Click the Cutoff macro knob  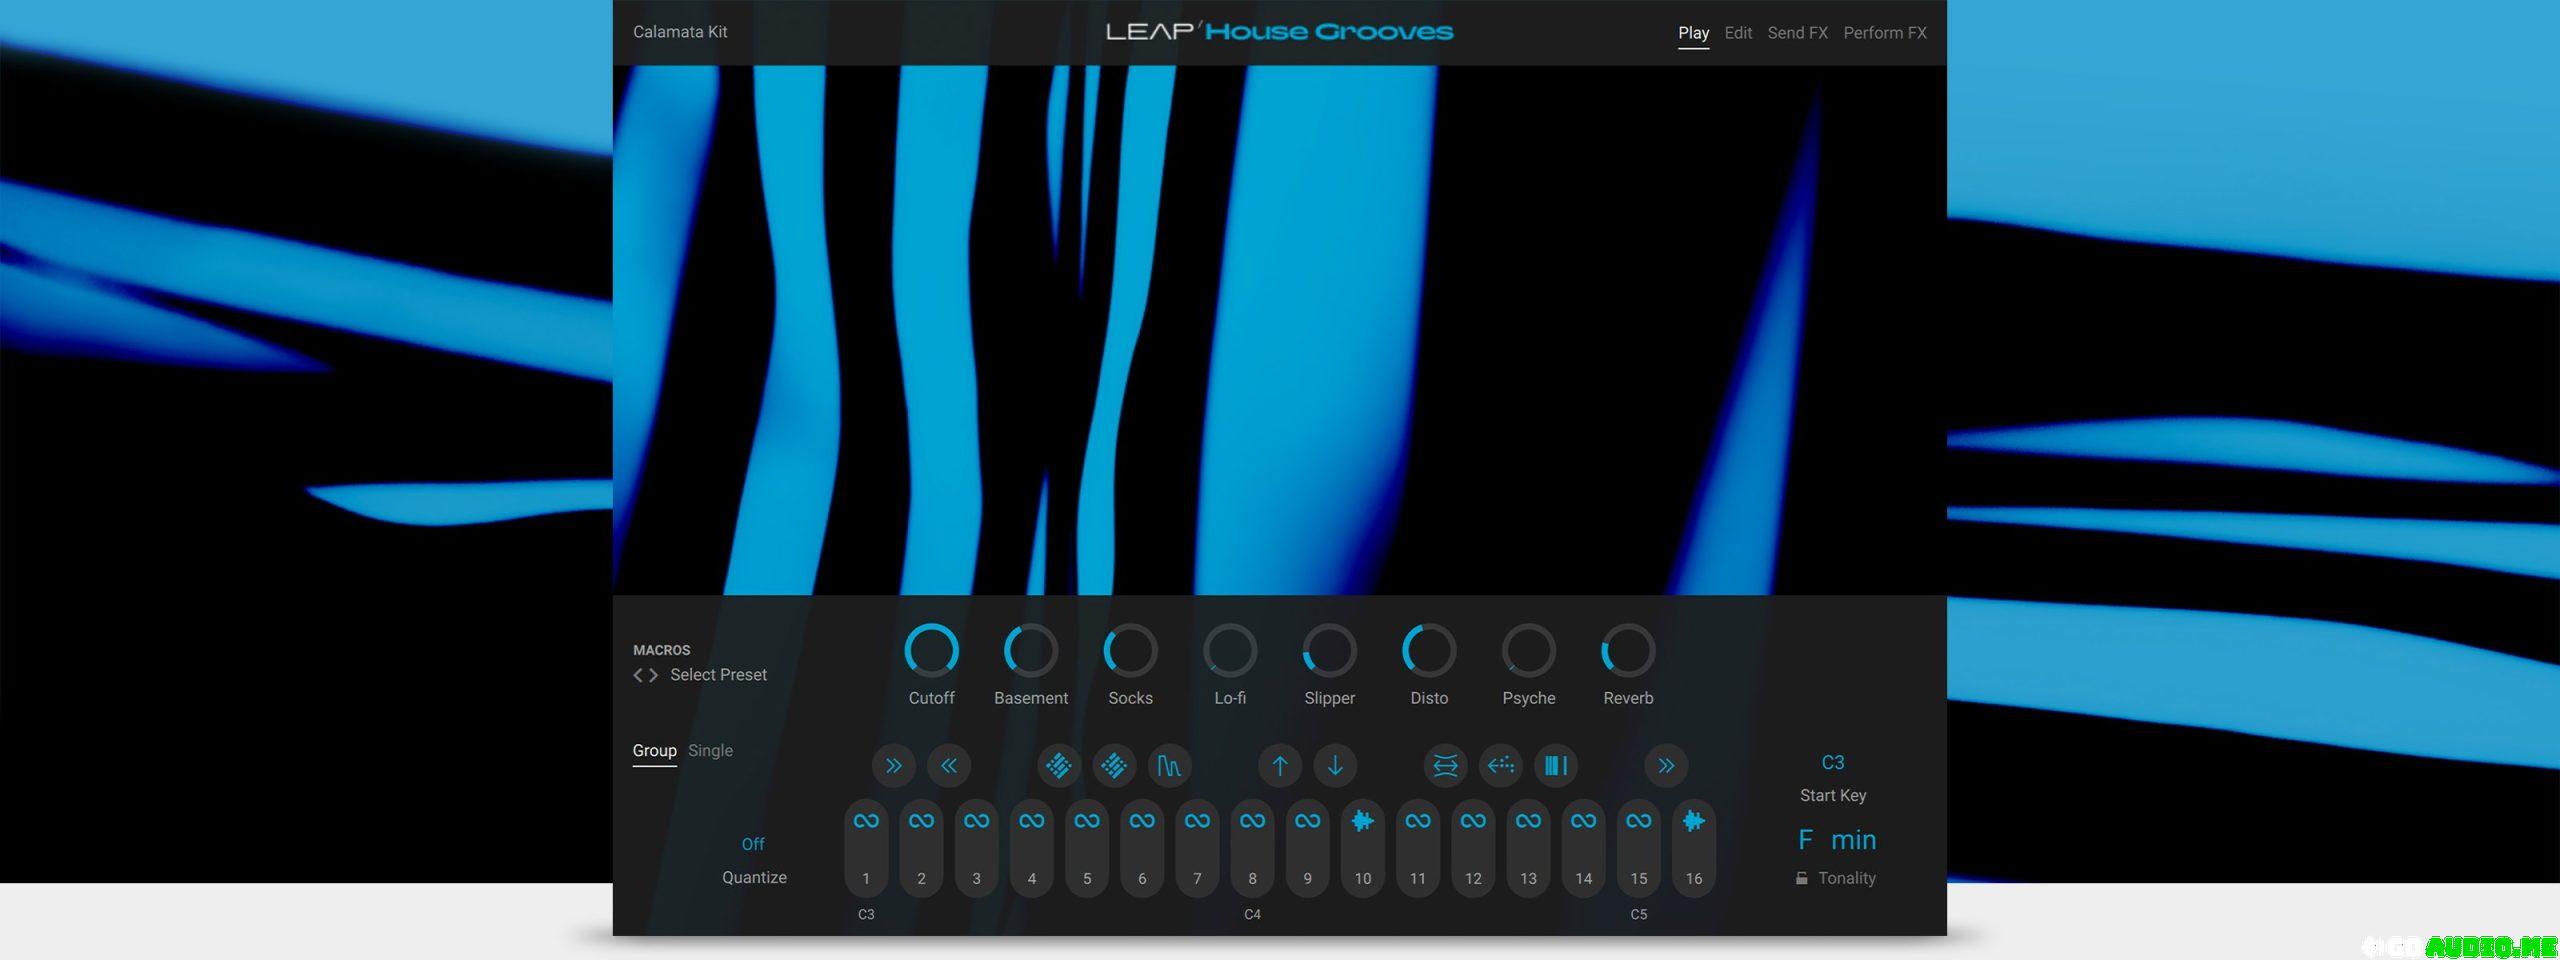click(931, 651)
